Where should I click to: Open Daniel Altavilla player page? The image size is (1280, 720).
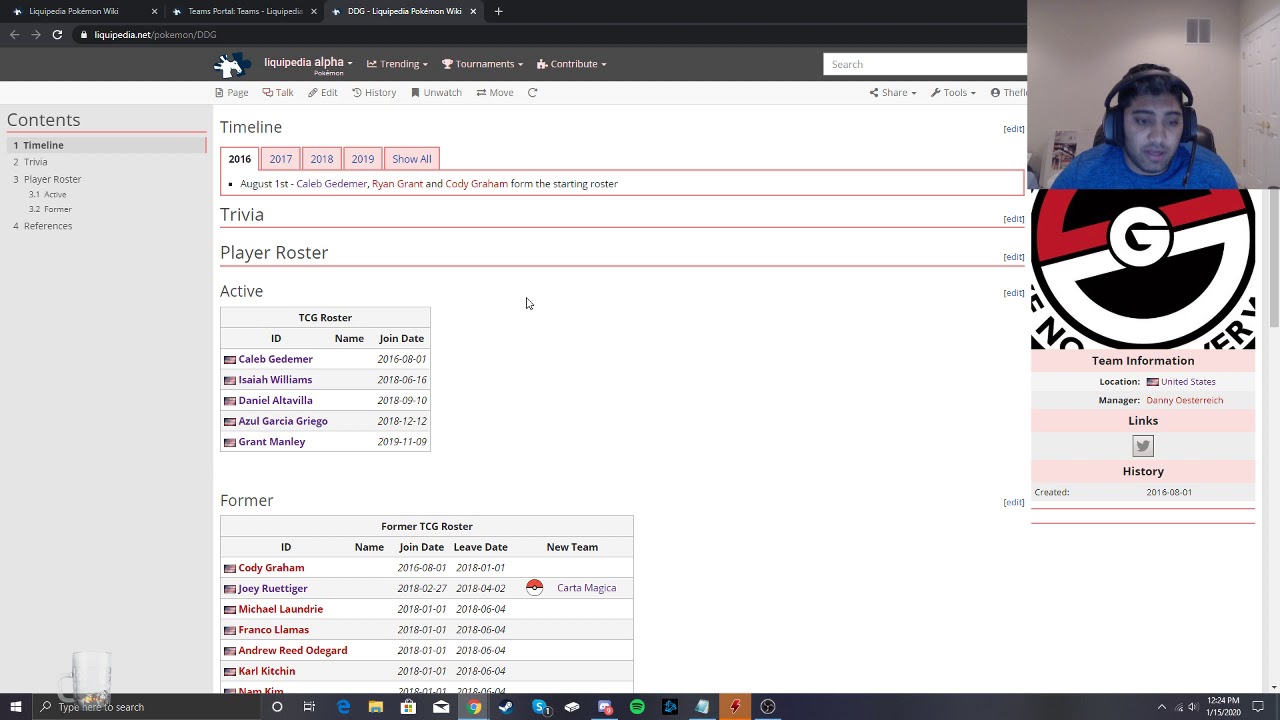(275, 401)
